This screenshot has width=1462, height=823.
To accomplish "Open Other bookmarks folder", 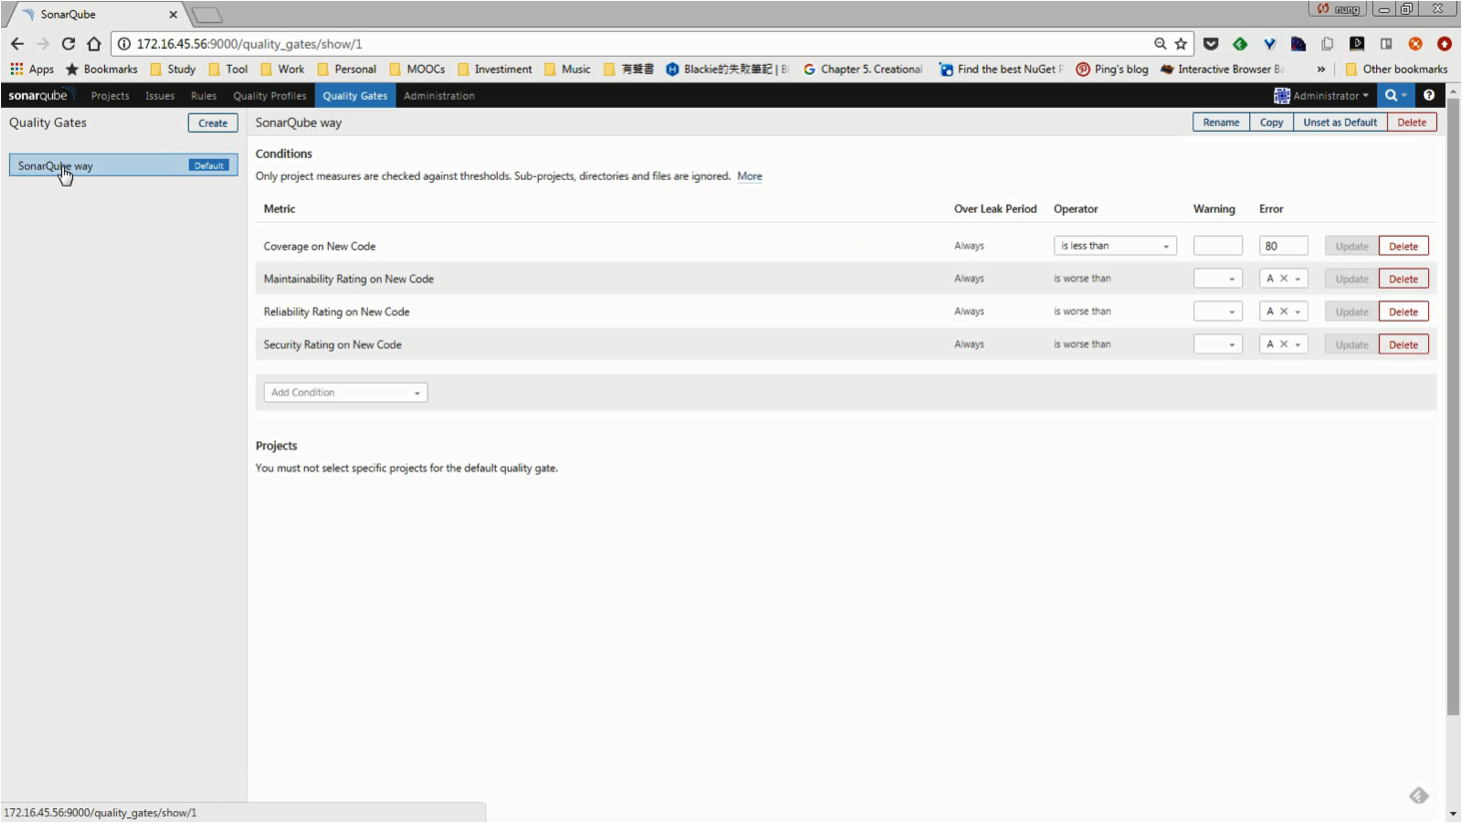I will pos(1396,69).
